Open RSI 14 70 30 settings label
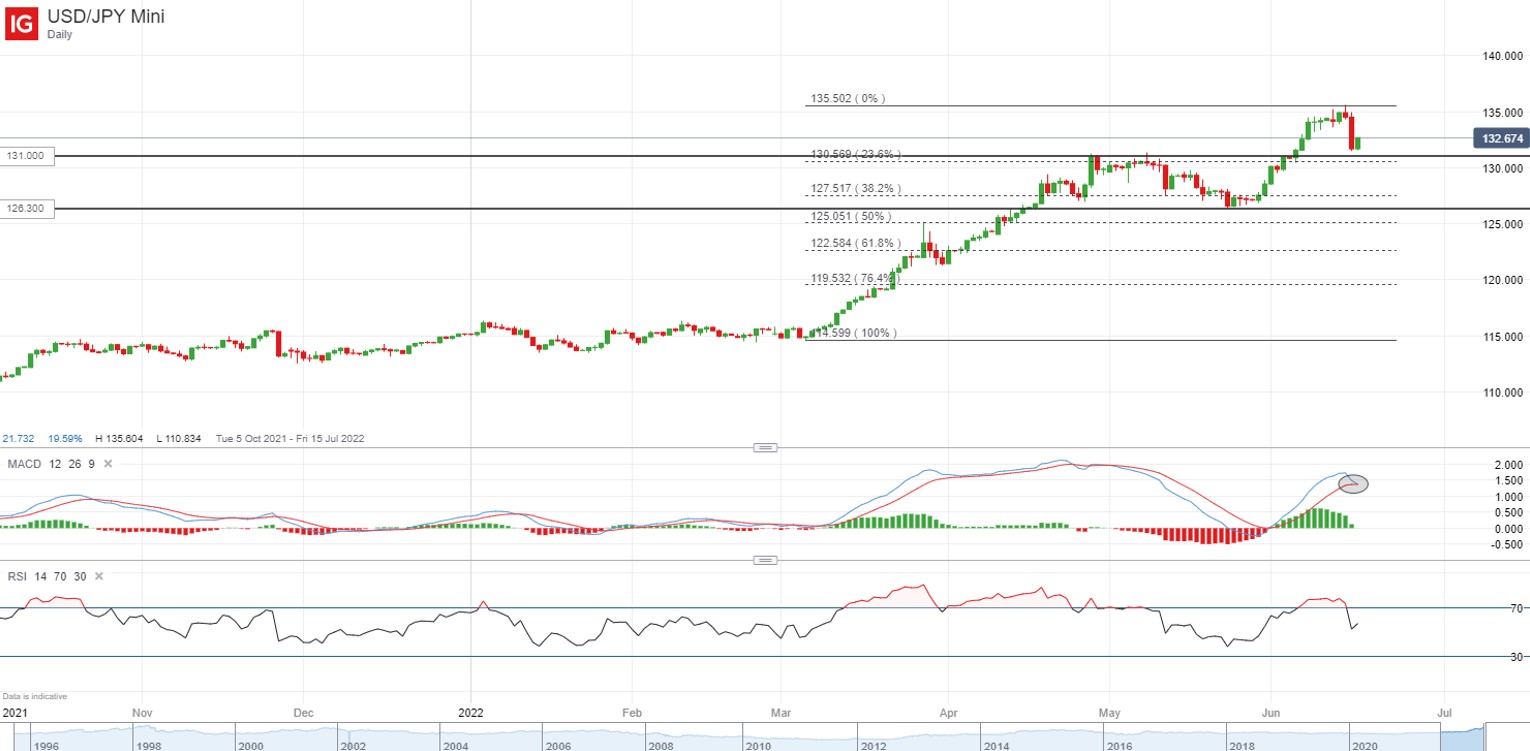The image size is (1530, 751). 47,576
